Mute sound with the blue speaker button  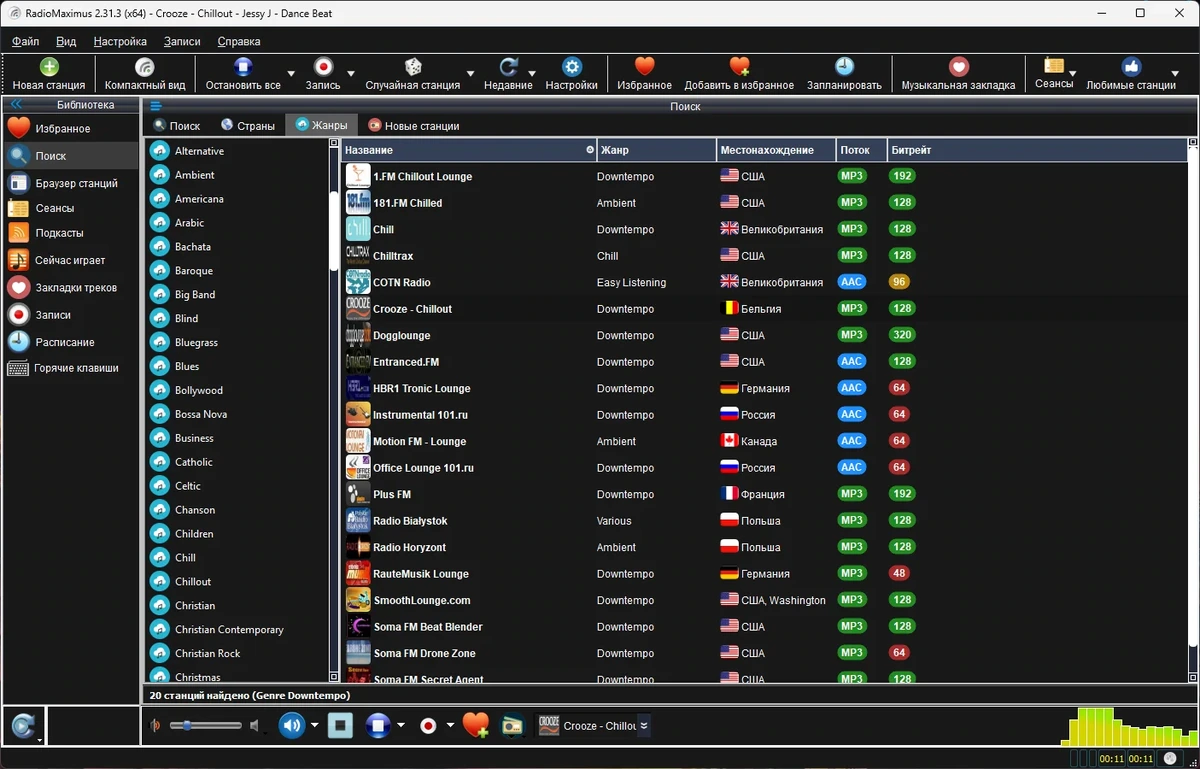[291, 725]
